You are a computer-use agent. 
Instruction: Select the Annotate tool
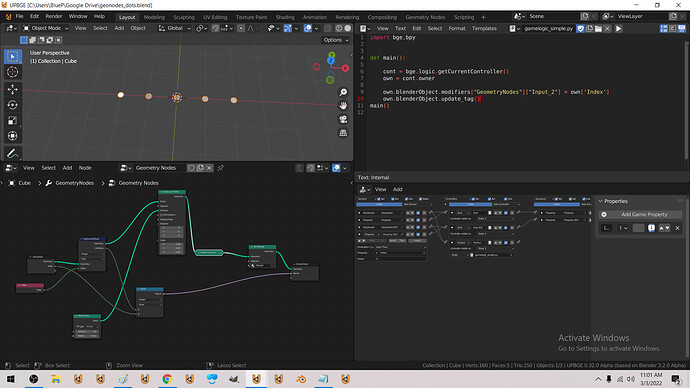(x=12, y=153)
